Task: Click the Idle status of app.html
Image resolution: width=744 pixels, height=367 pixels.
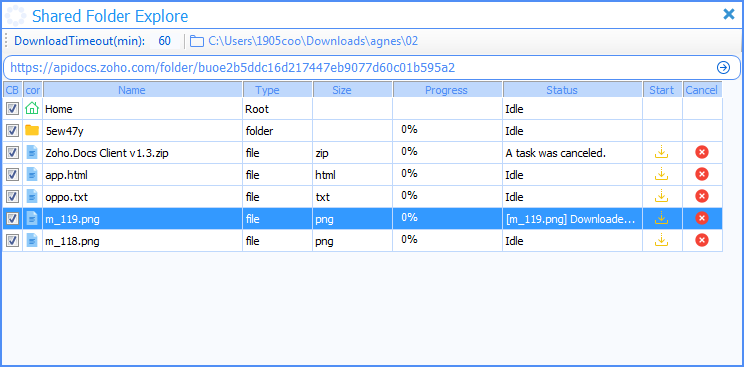Action: coord(514,175)
